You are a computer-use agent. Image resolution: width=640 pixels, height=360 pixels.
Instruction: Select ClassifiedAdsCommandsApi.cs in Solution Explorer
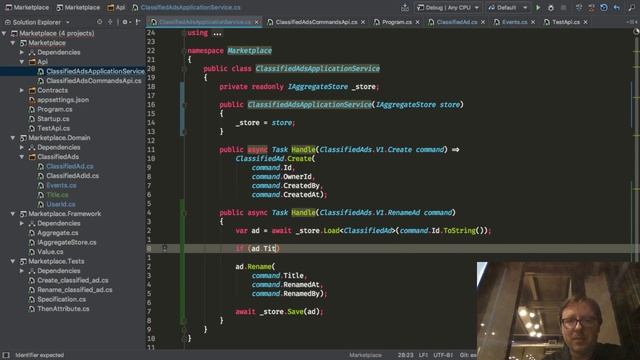93,81
